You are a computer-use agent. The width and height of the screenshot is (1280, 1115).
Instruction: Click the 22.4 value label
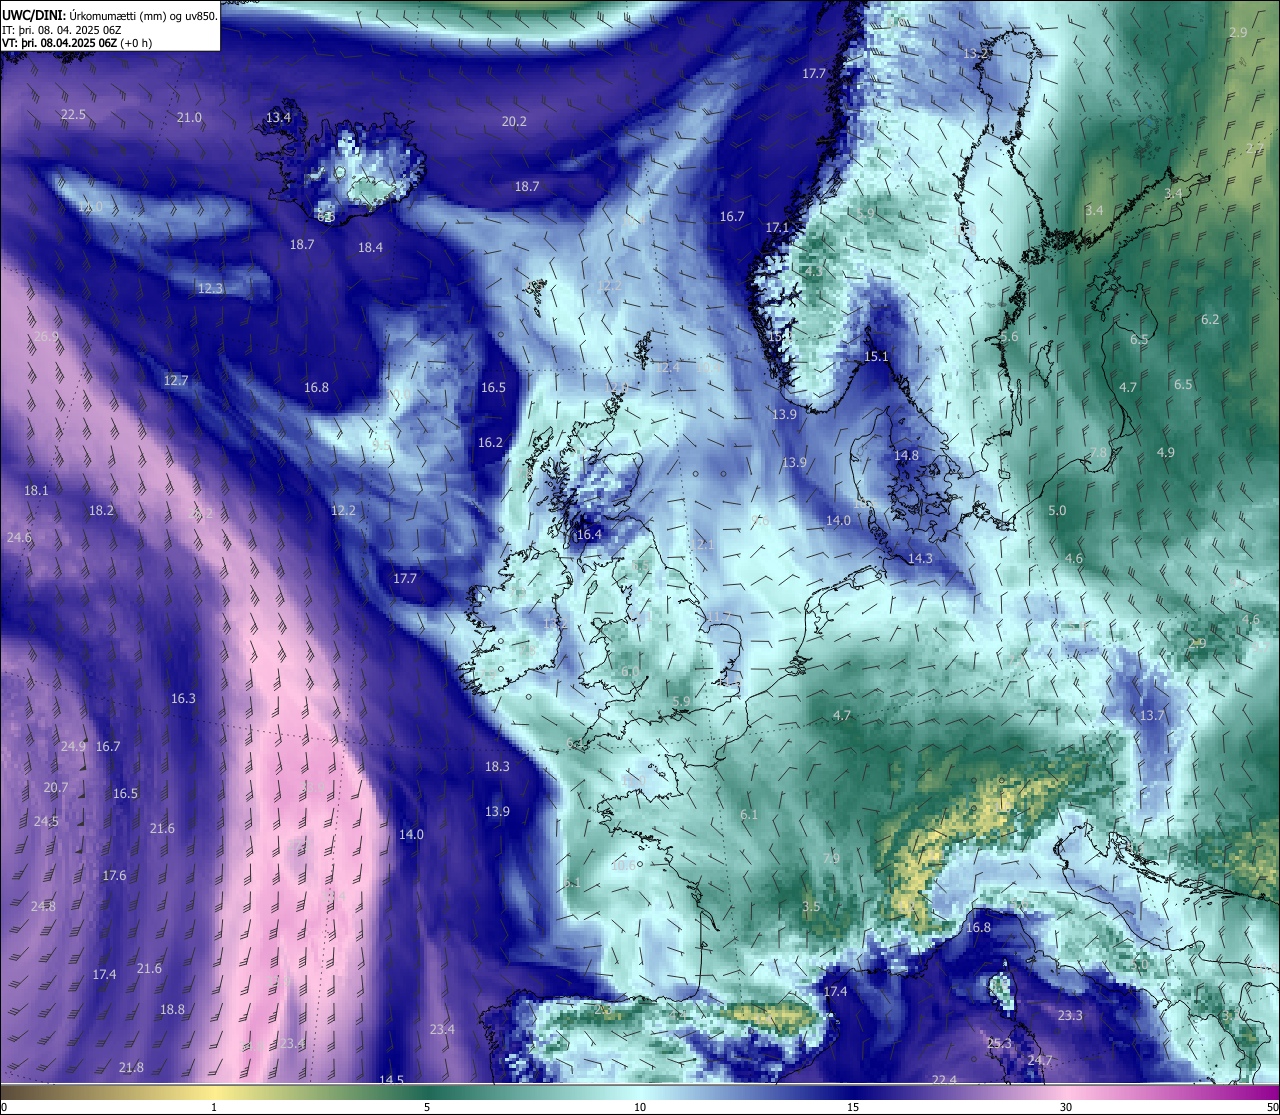pos(944,1080)
